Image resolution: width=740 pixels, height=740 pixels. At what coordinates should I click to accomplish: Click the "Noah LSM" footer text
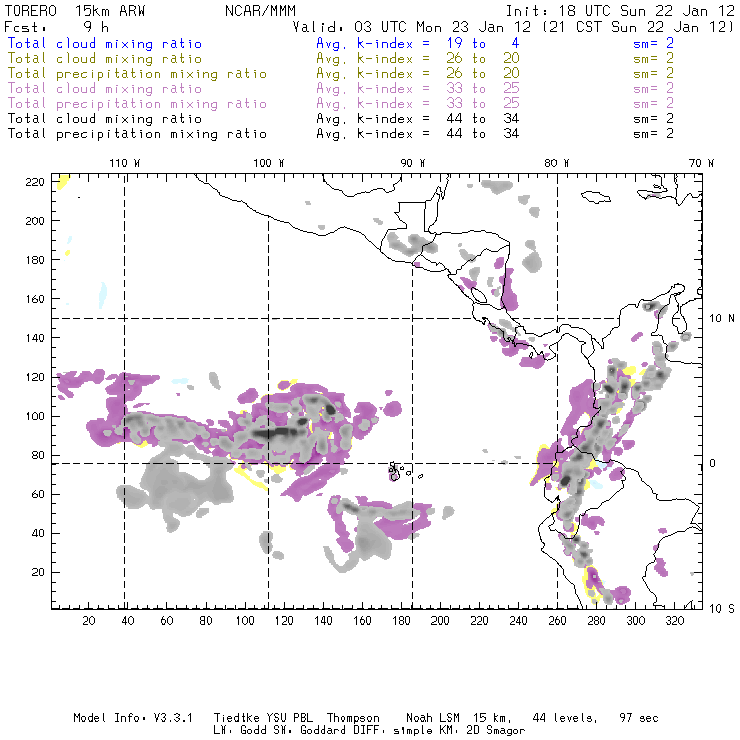click(x=433, y=718)
